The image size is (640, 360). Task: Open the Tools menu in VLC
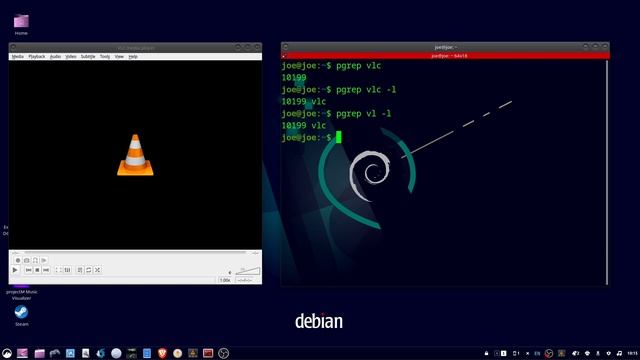click(105, 57)
